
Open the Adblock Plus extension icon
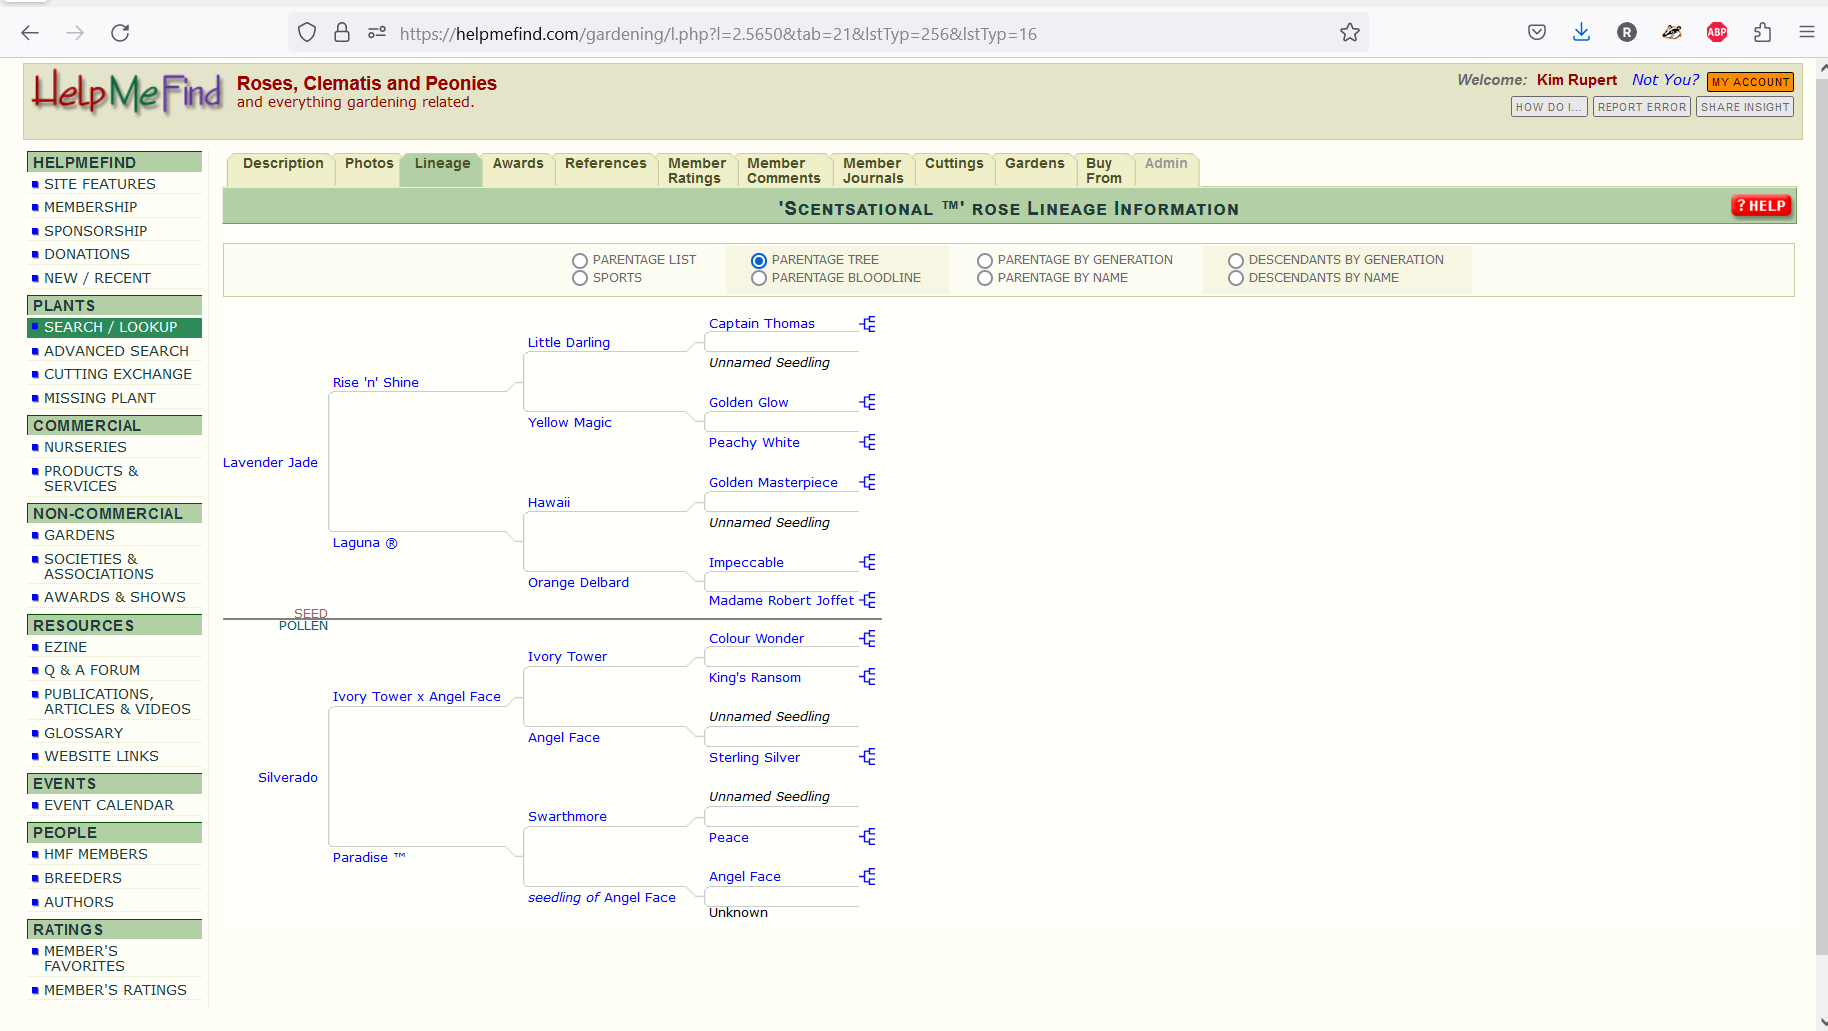pos(1717,33)
